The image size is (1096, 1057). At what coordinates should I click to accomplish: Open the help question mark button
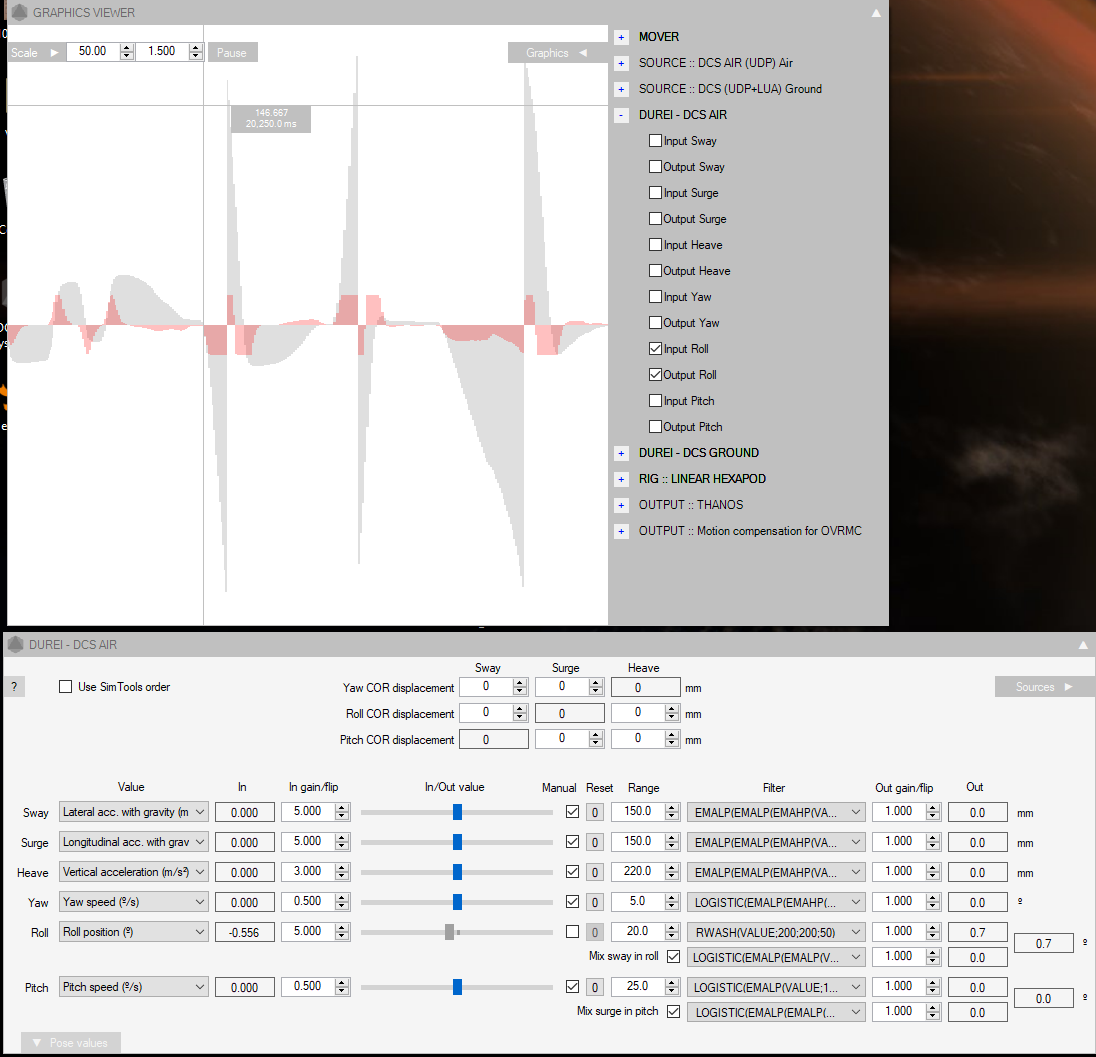point(14,686)
